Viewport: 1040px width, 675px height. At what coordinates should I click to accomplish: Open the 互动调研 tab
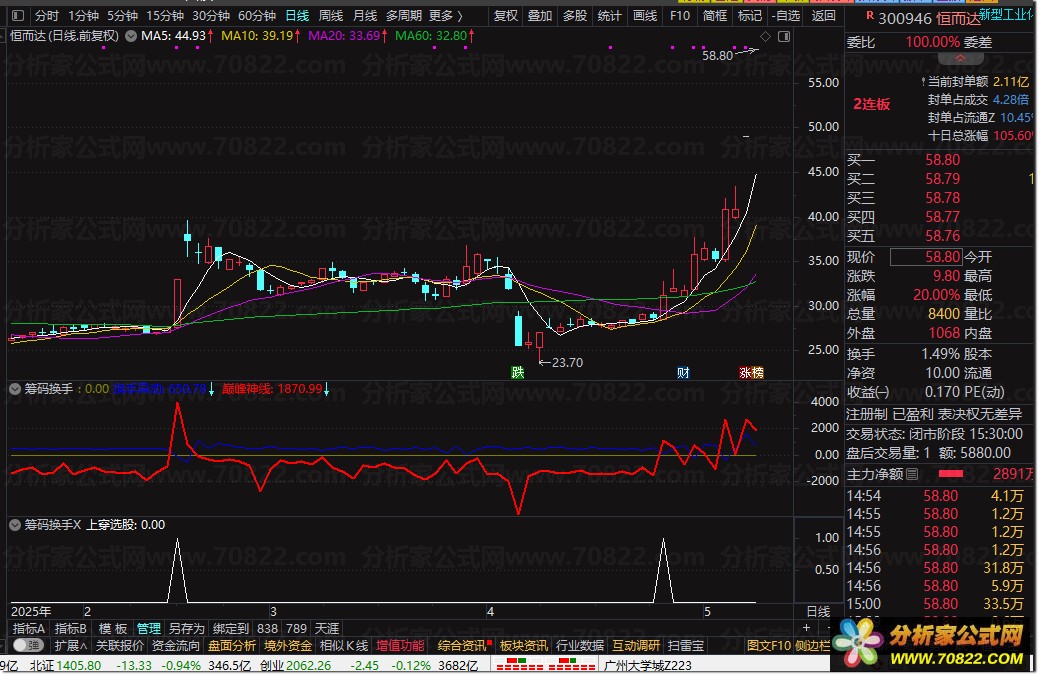click(635, 646)
